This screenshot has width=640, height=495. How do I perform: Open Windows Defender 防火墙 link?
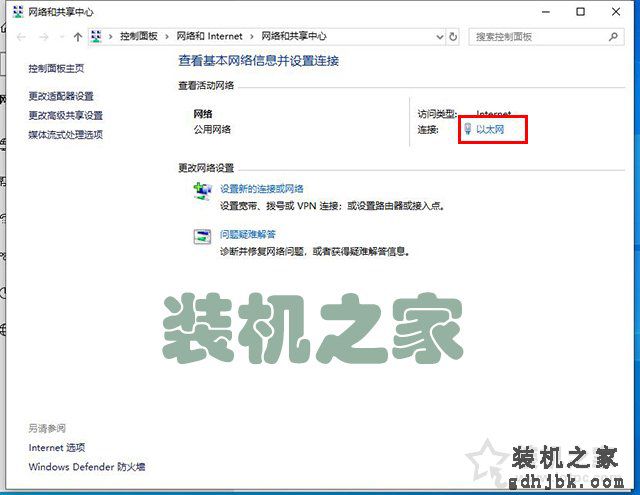pyautogui.click(x=87, y=467)
